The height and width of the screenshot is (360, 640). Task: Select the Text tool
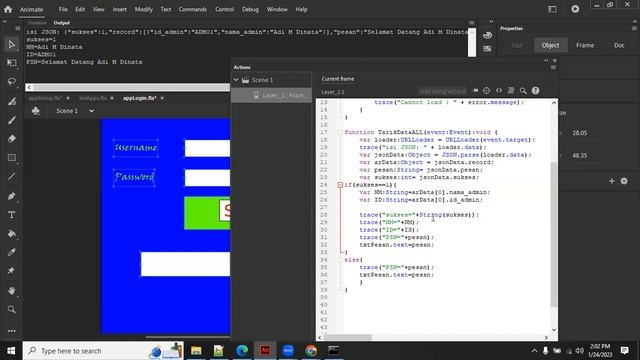(11, 215)
